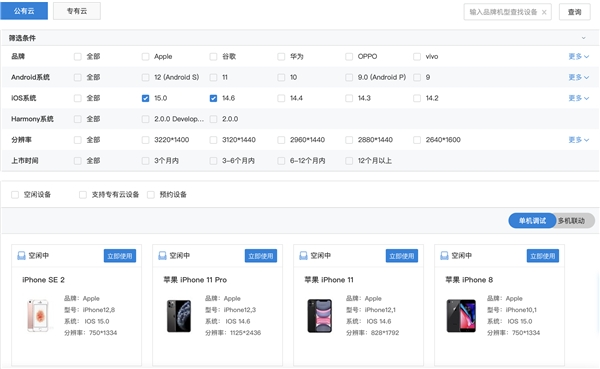
Task: Enable the 空闲设备 filter checkbox
Action: (x=15, y=195)
